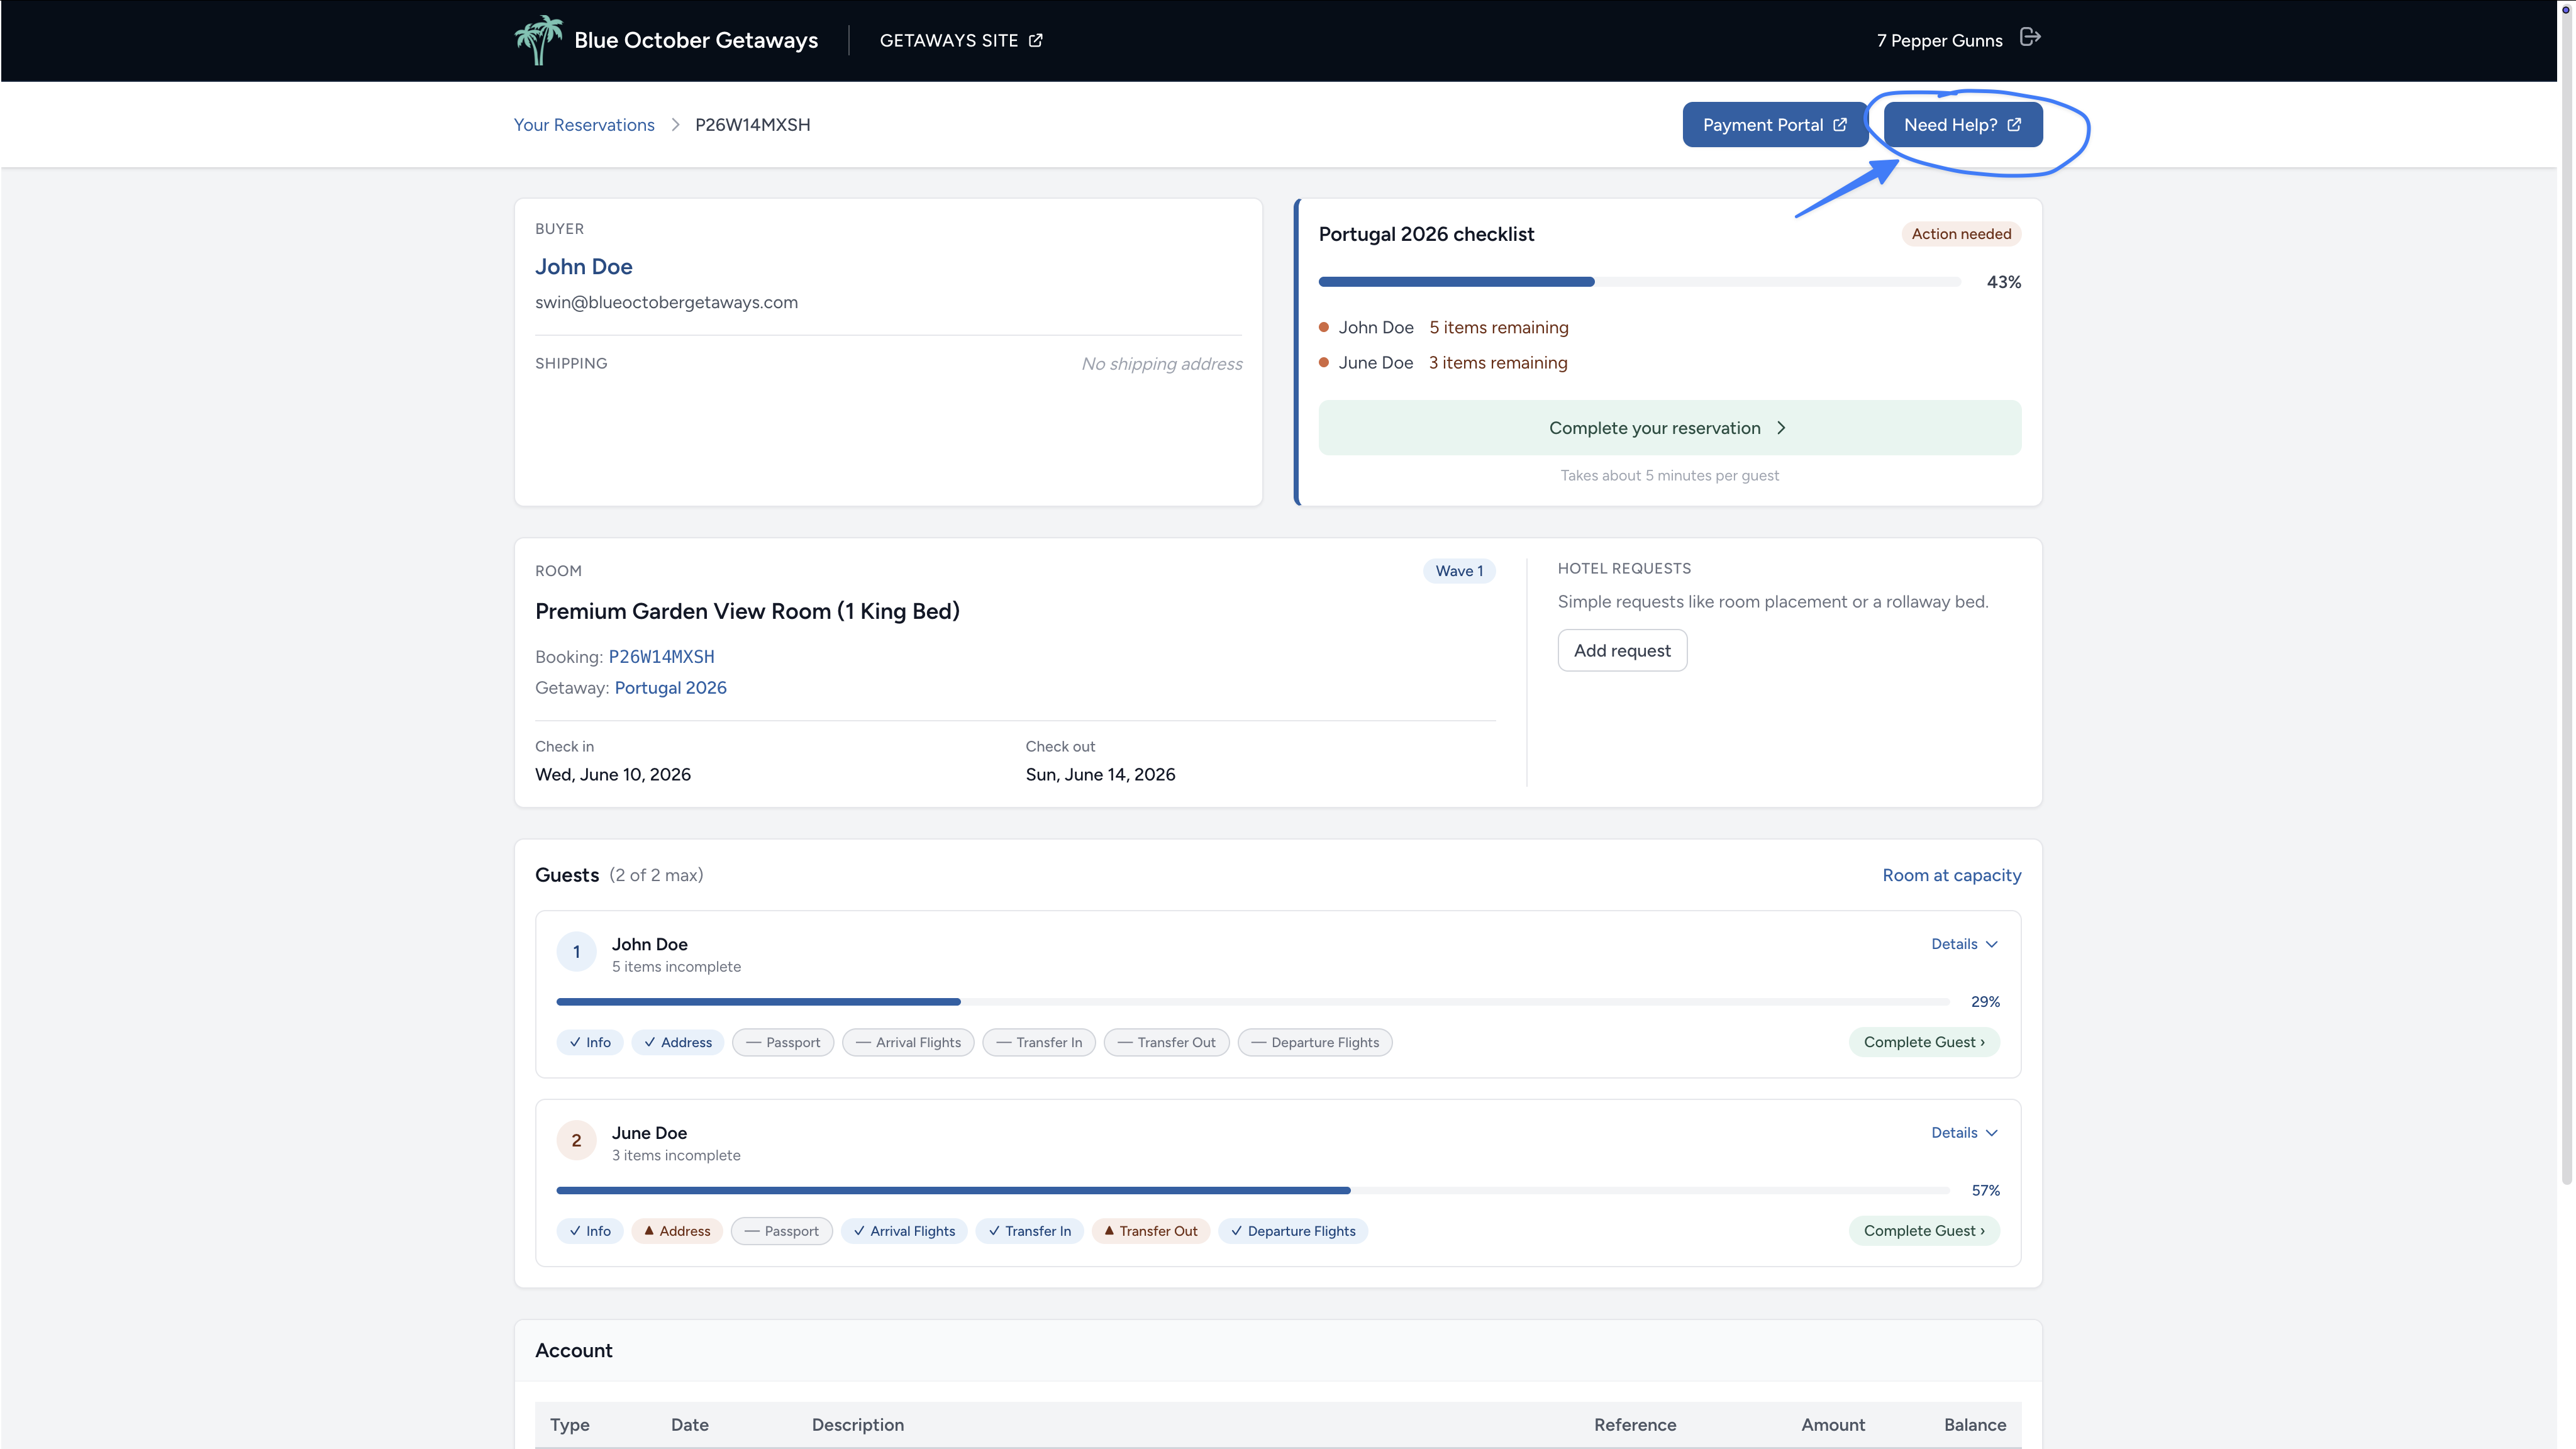The height and width of the screenshot is (1449, 2576).
Task: Click the logout icon beside 7 Pepper Gunns
Action: pyautogui.click(x=2030, y=38)
